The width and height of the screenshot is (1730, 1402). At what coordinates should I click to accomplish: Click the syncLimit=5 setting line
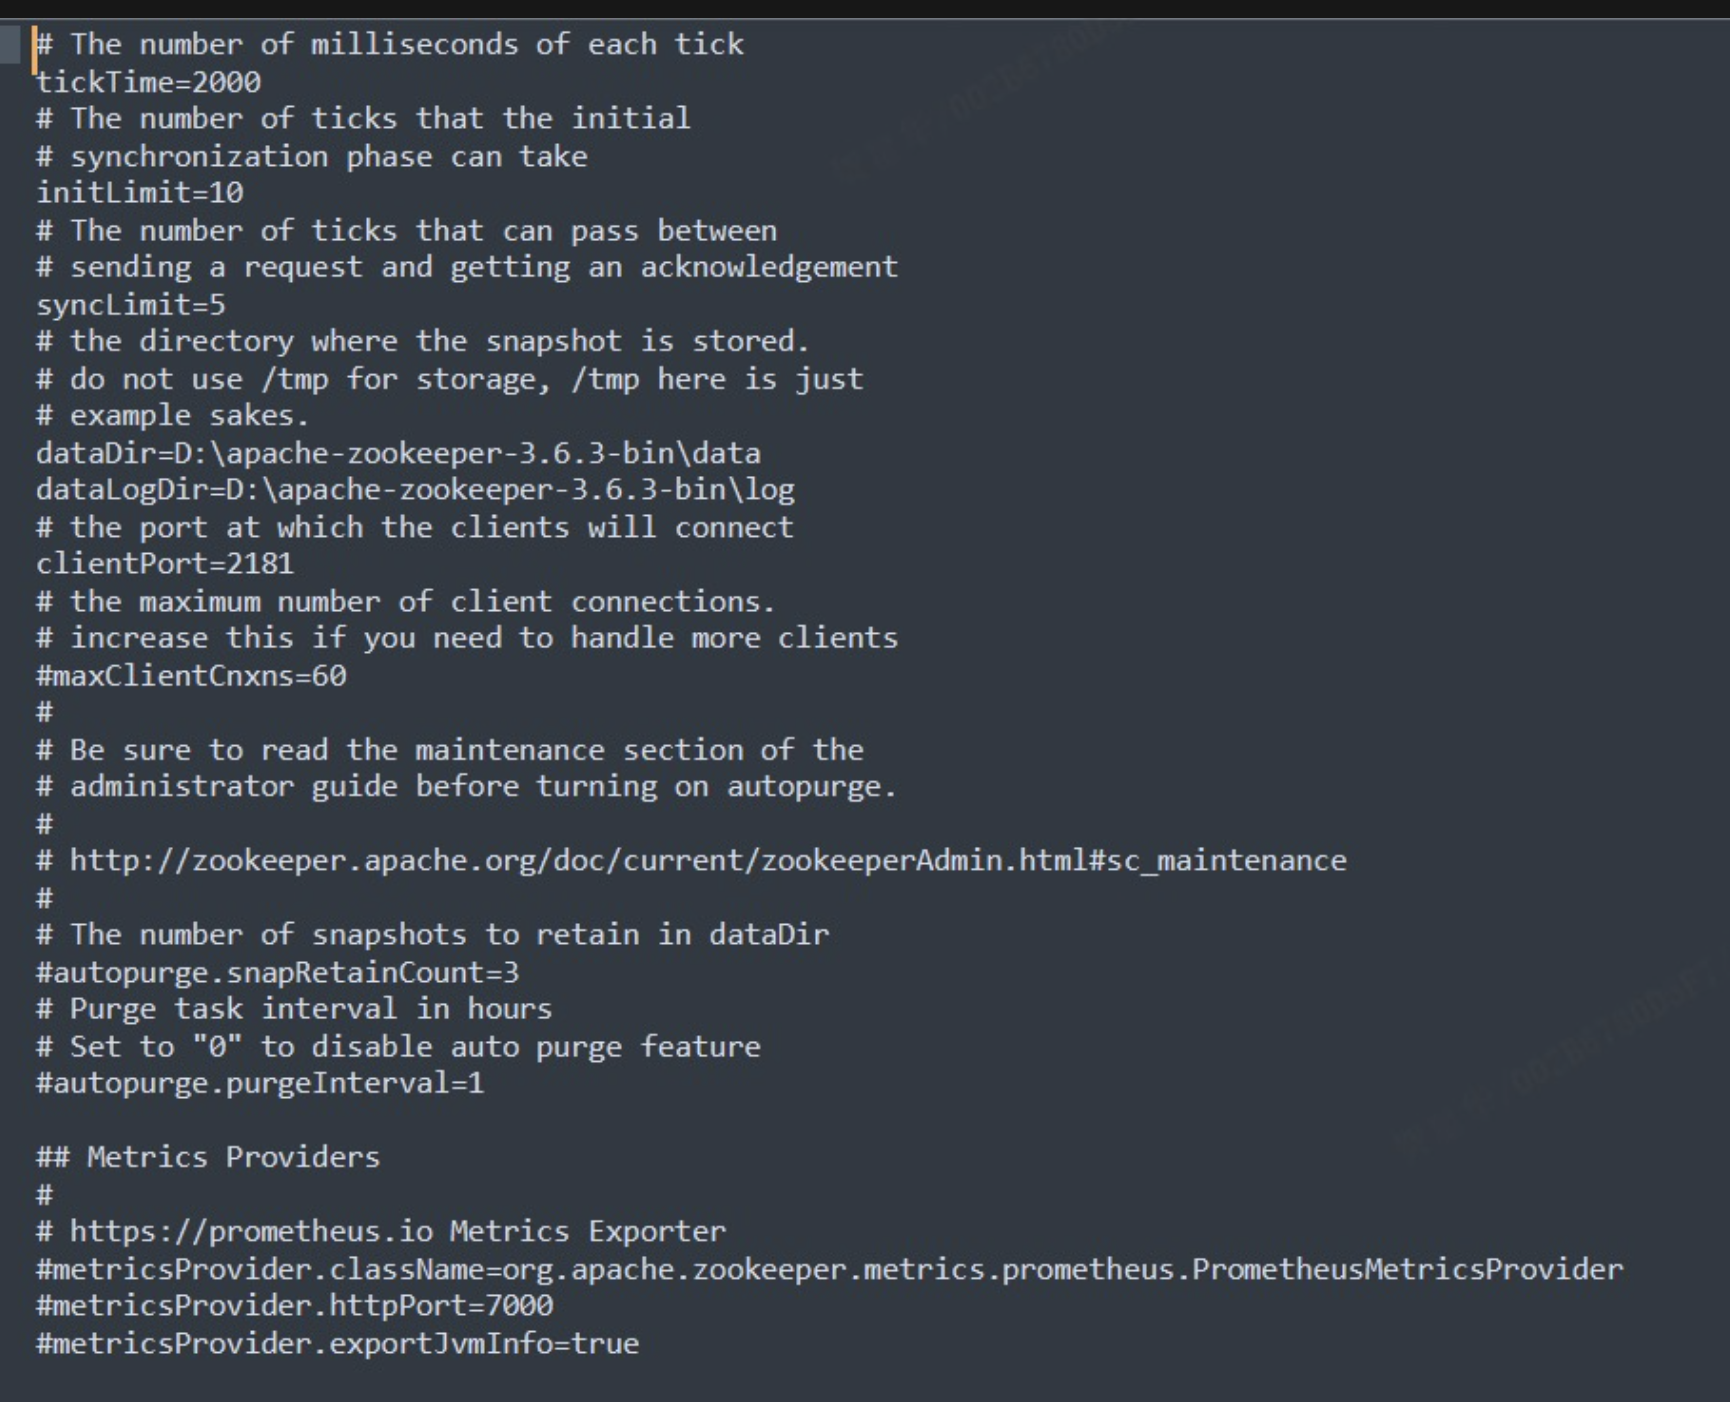pyautogui.click(x=131, y=305)
